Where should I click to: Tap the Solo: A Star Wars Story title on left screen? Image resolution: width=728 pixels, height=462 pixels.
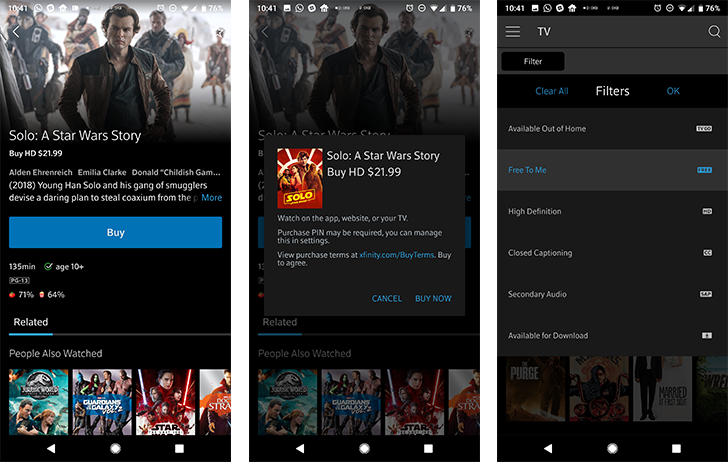[75, 136]
